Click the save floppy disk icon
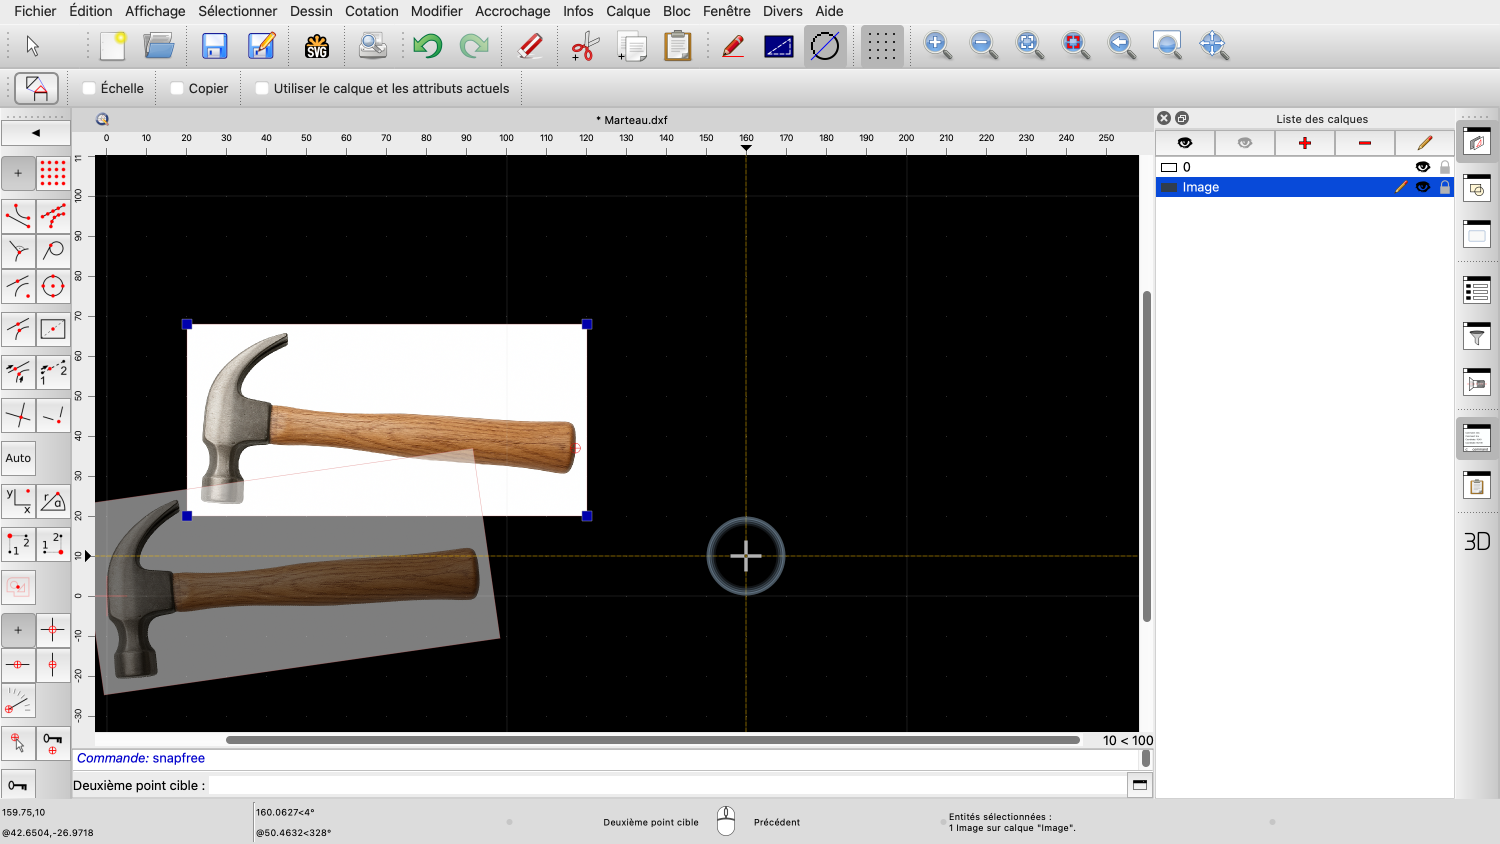Viewport: 1500px width, 844px height. [214, 46]
